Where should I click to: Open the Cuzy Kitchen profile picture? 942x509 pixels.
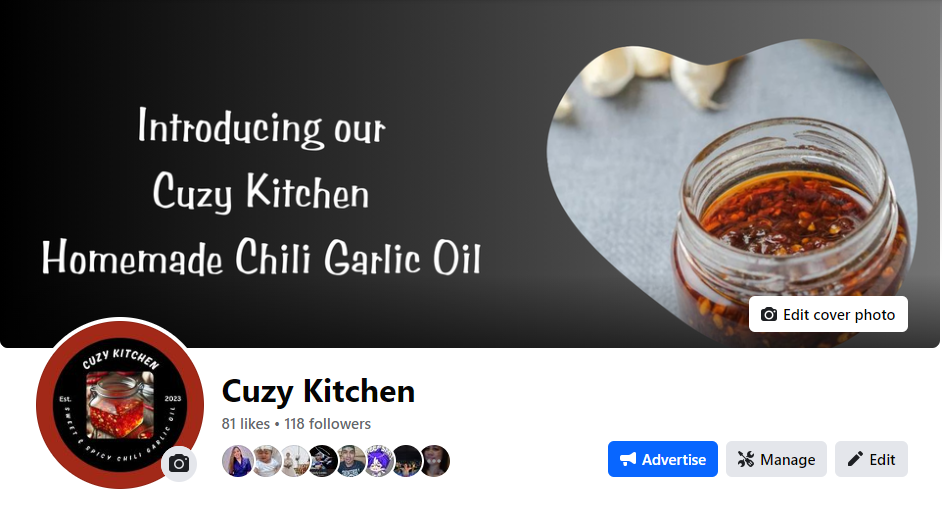click(120, 403)
